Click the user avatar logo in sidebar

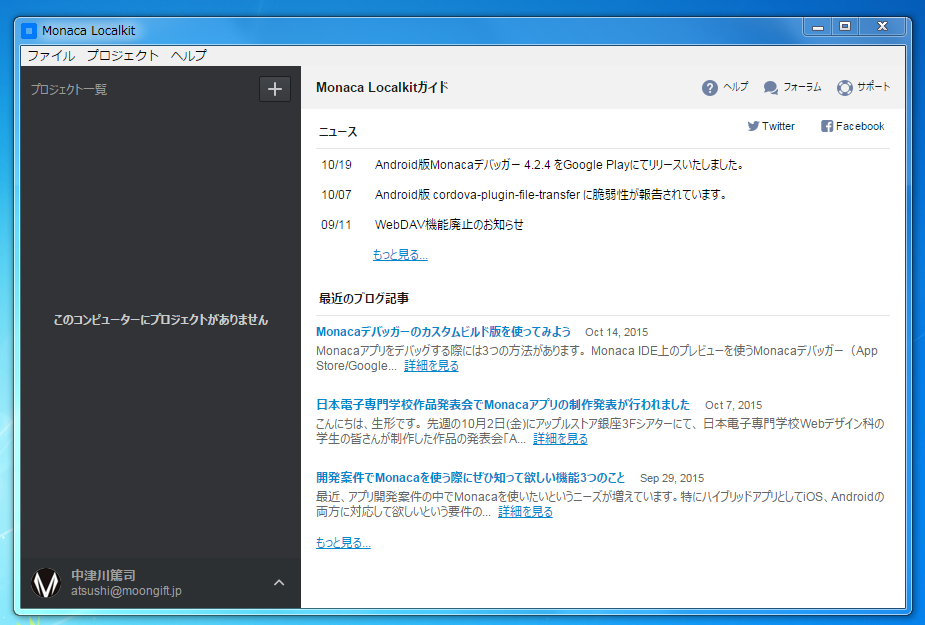tap(45, 583)
